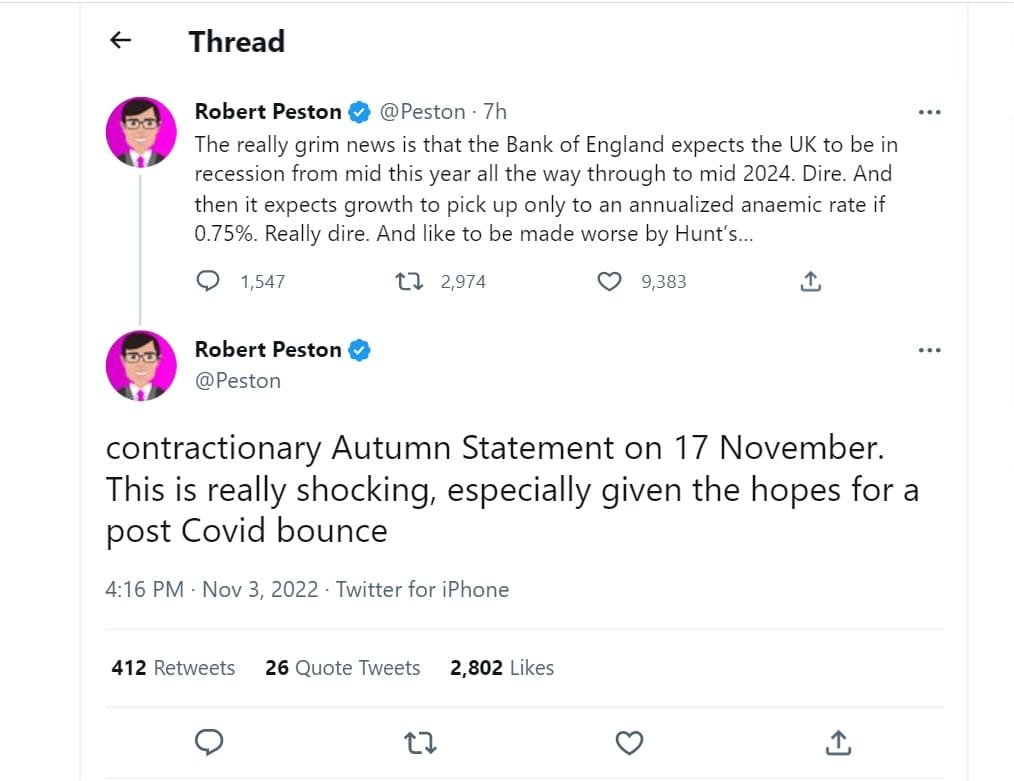Reply to the main Autumn Statement tweet
Screen dimensions: 1014x781
(208, 742)
